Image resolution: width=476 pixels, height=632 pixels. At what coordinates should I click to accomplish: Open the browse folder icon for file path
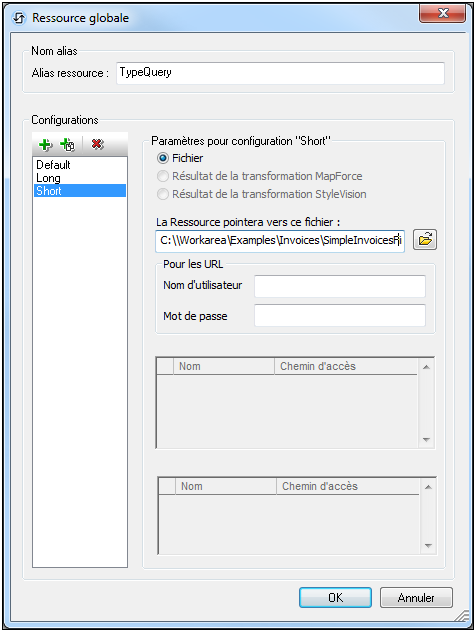pos(425,240)
